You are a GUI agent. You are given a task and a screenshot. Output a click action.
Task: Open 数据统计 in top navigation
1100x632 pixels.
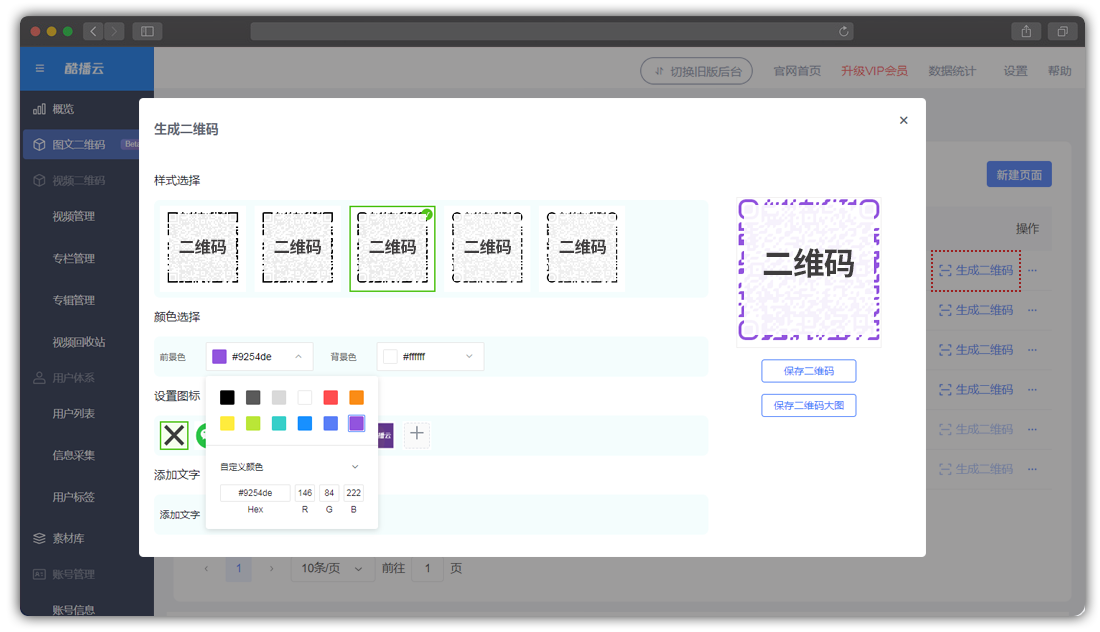[952, 71]
